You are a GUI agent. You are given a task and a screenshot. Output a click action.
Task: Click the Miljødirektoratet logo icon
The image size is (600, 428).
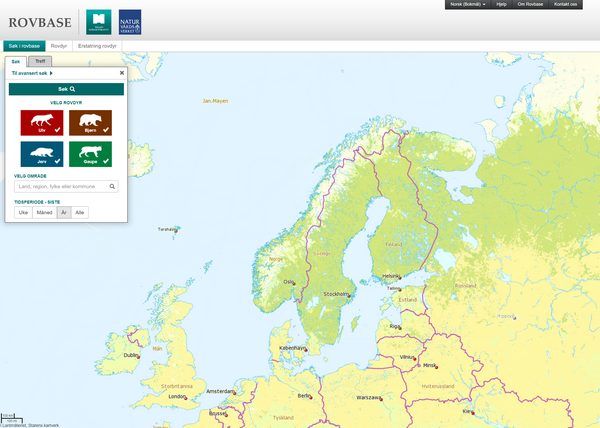point(99,21)
